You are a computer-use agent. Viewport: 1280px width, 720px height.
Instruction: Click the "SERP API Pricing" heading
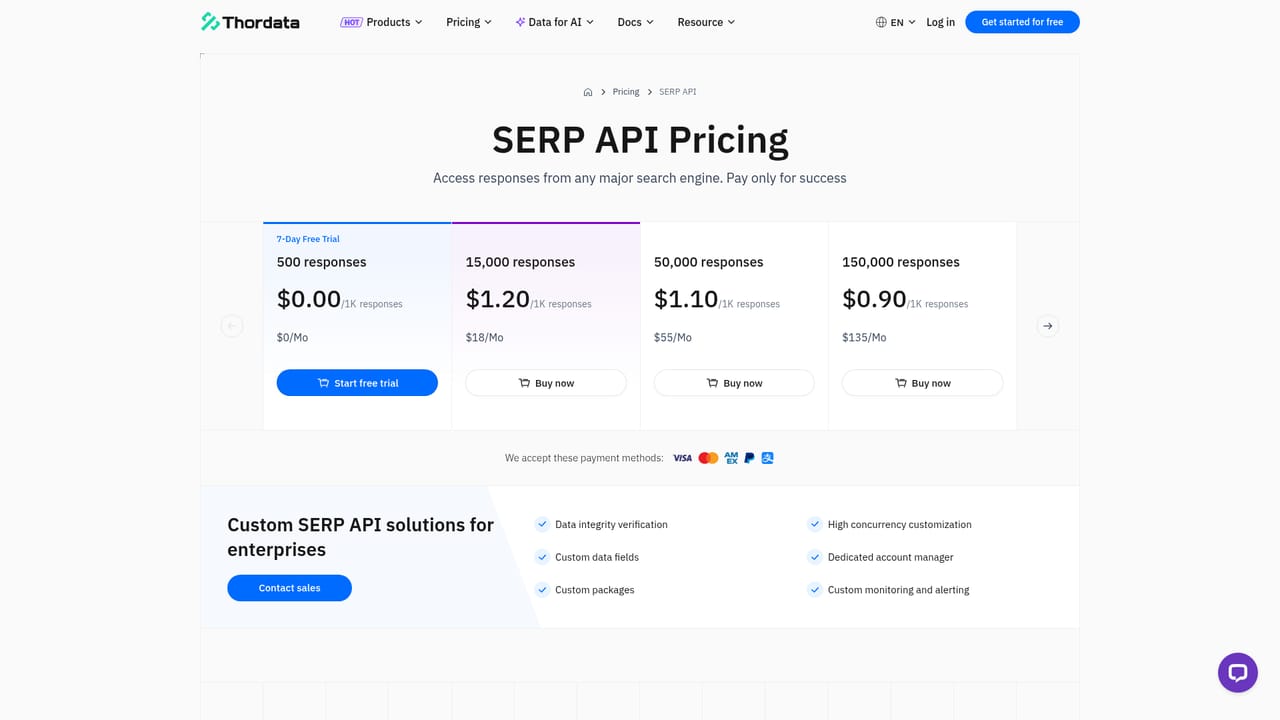[x=640, y=140]
